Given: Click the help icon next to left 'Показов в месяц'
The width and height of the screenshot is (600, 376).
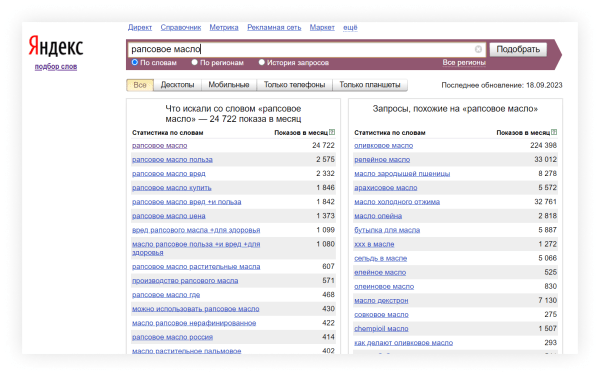Looking at the screenshot, I should point(332,132).
